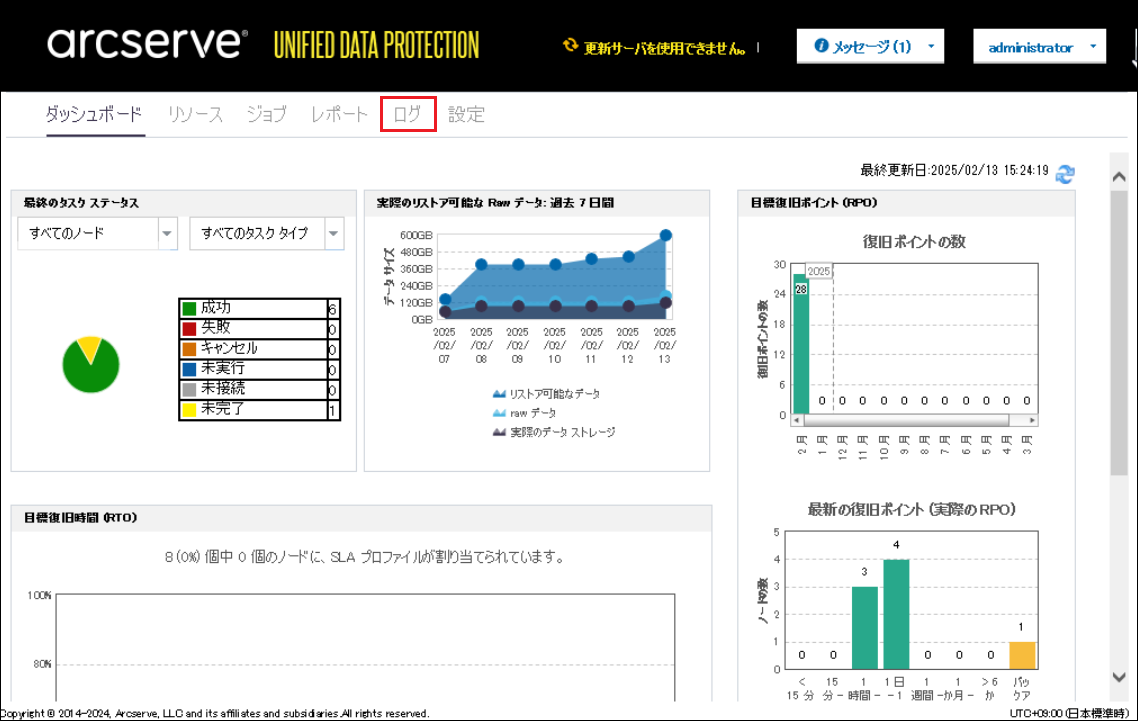
Task: Click the yellow 未完了 legend swatch
Action: [189, 409]
